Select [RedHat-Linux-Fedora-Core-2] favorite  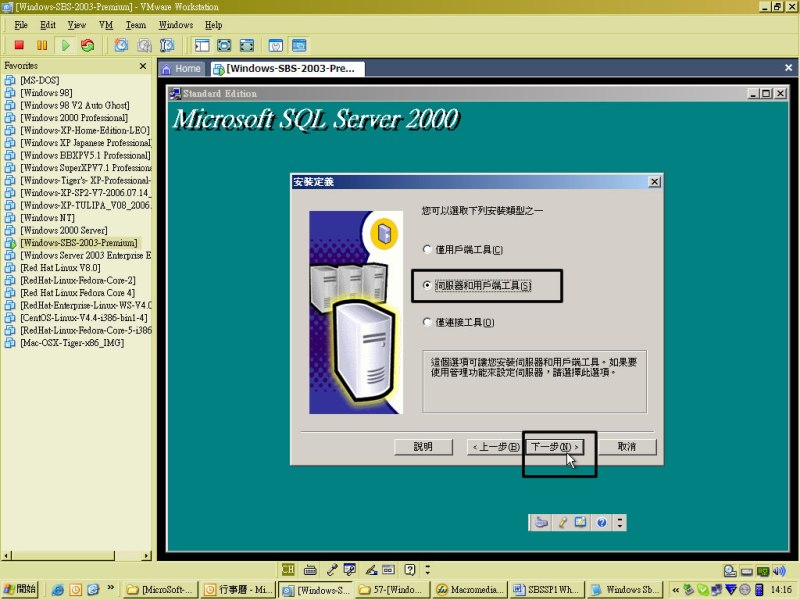tap(78, 281)
